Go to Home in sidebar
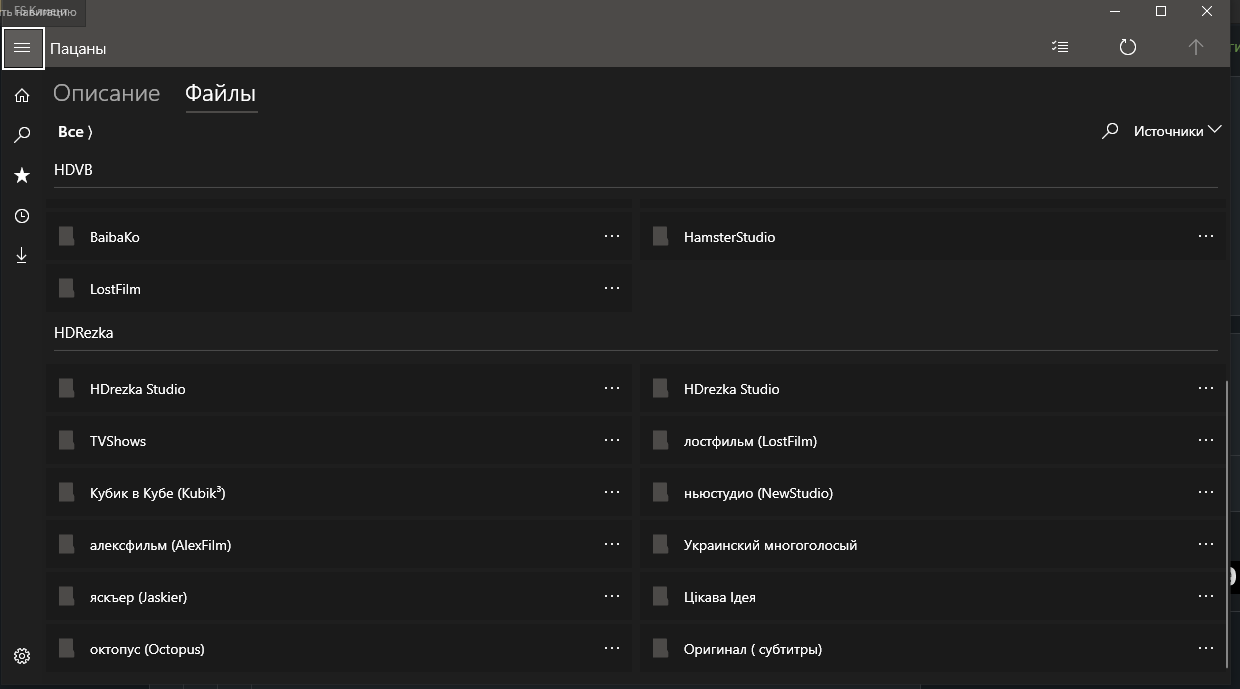 (x=22, y=96)
